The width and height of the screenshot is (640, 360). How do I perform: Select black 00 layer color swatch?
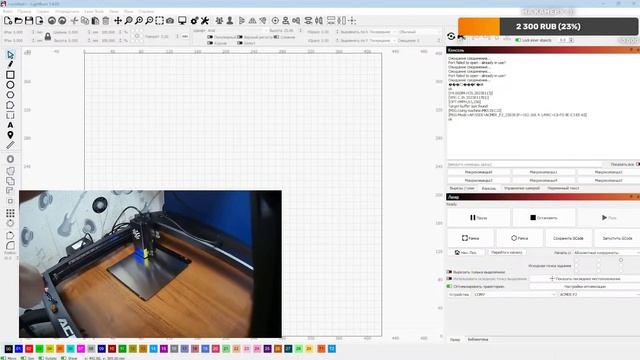pos(8,349)
